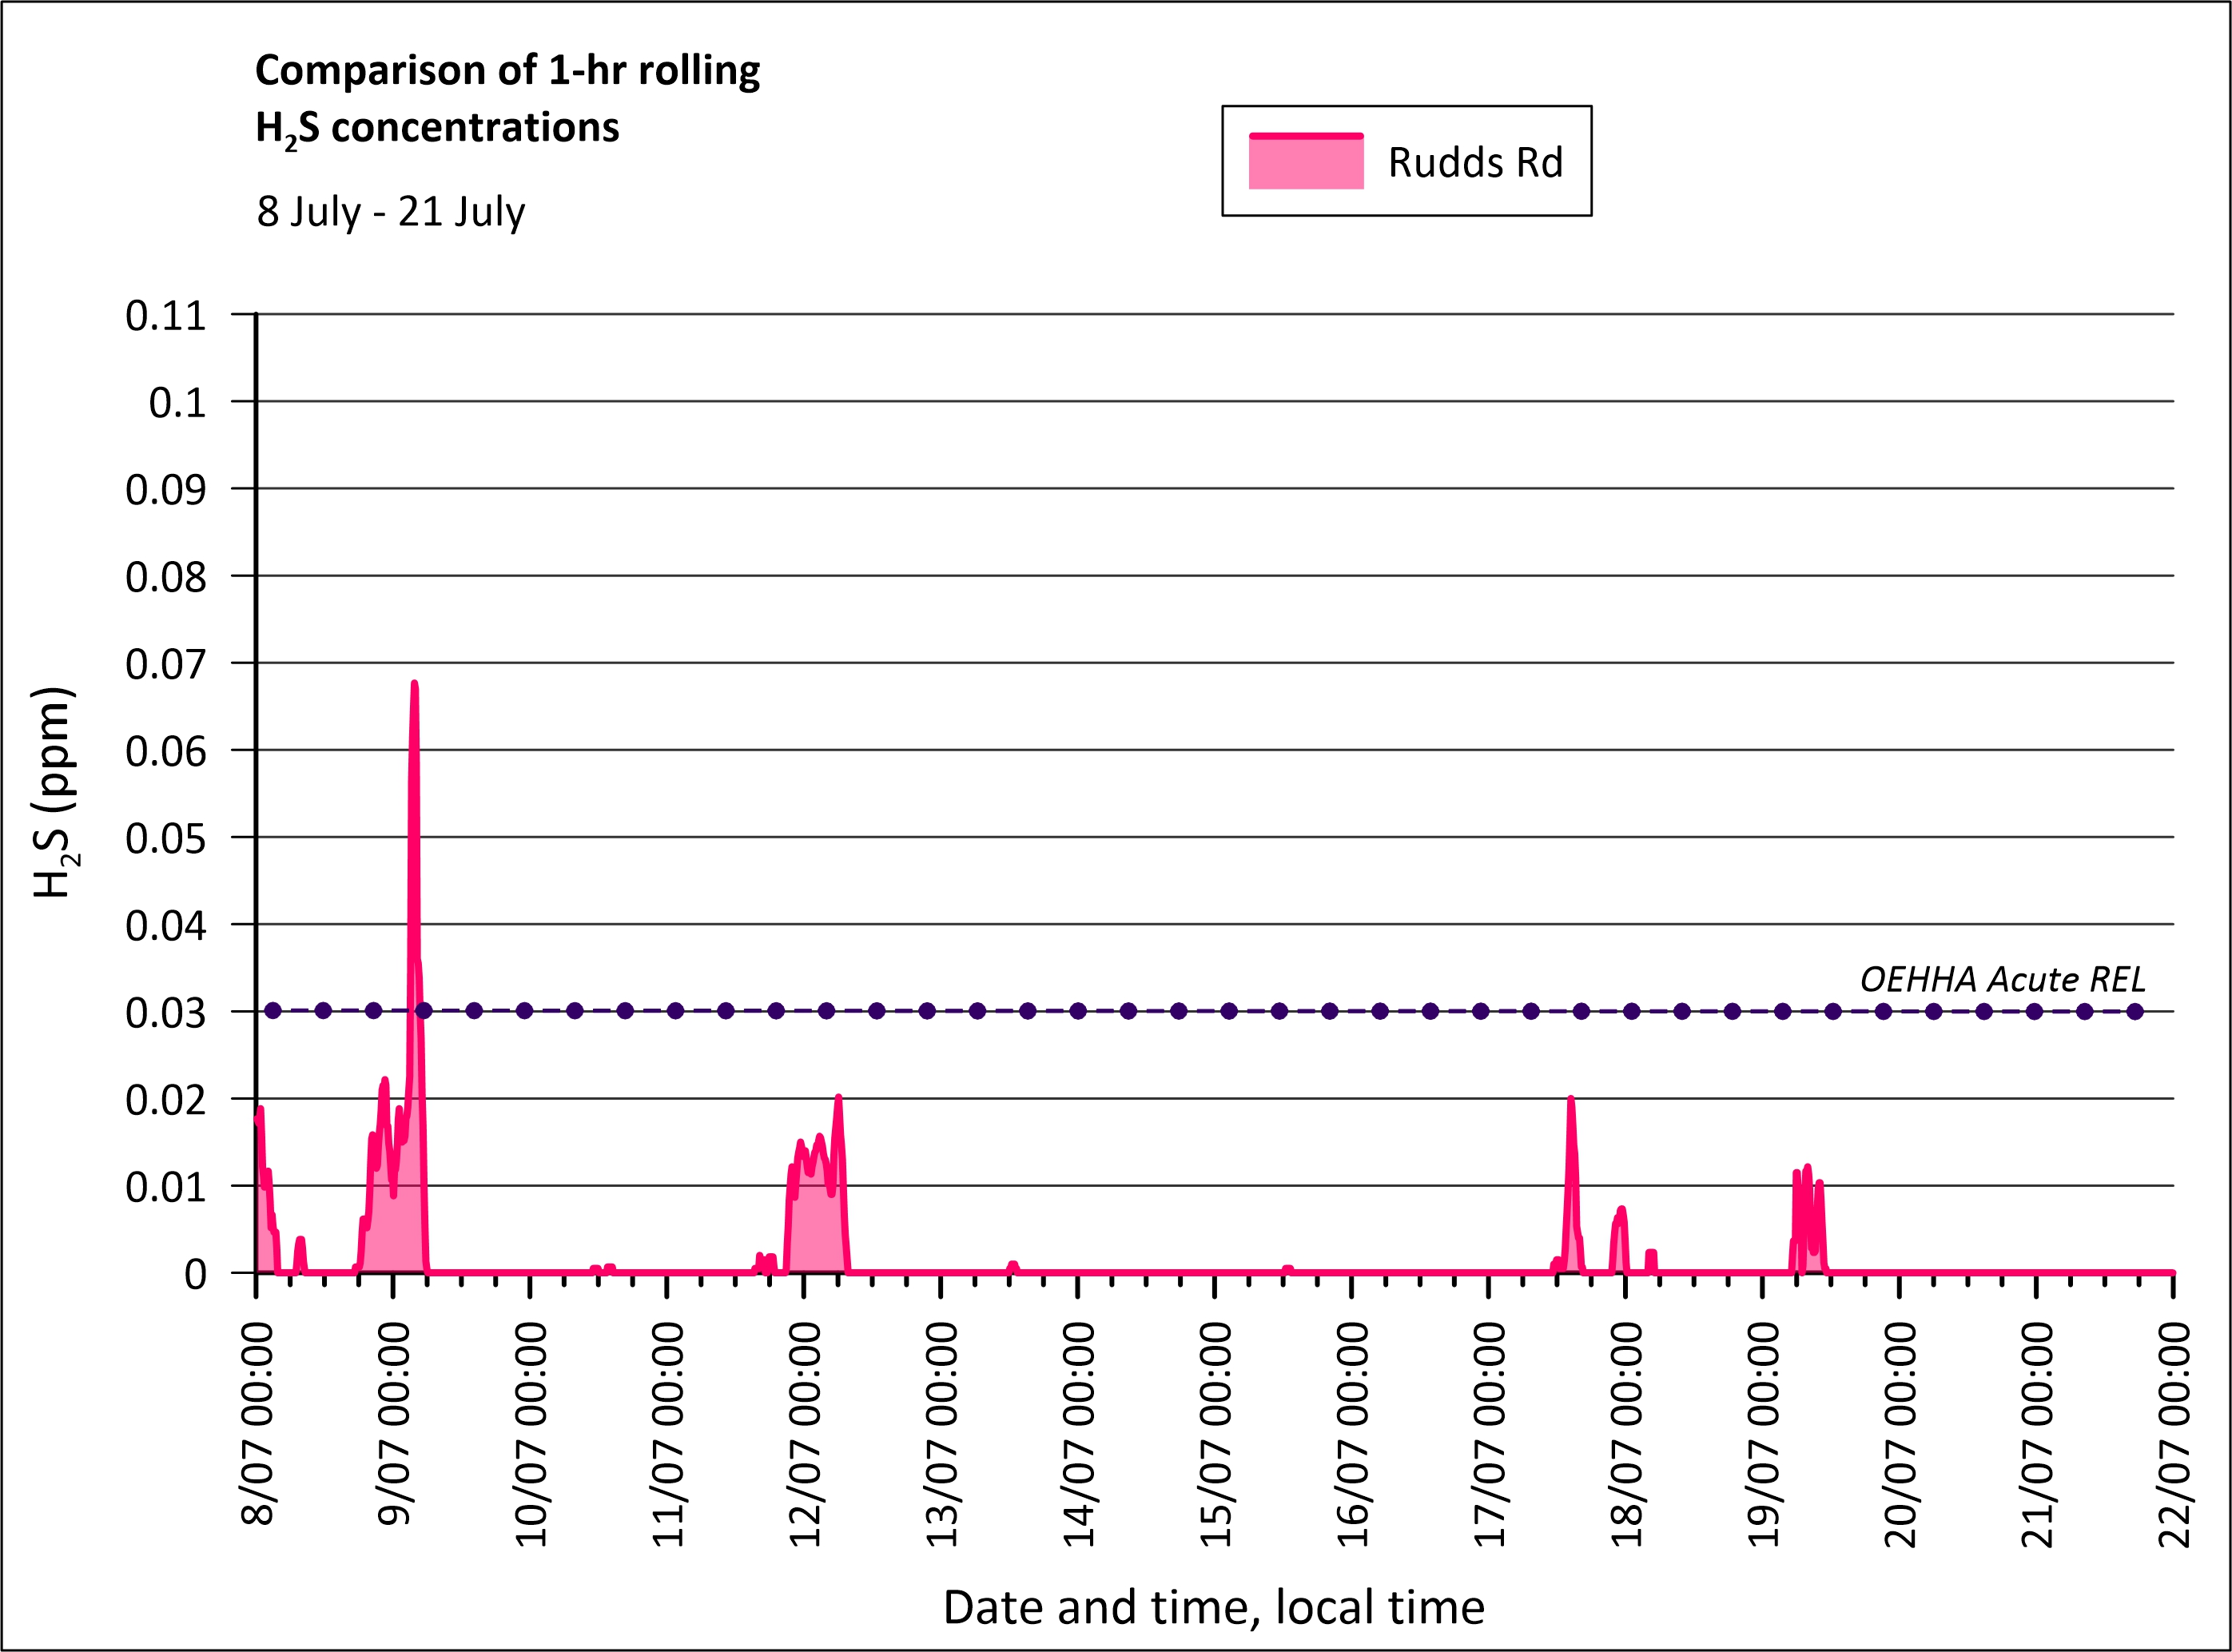Click the 'Date and time, local time' axis title
Image resolution: width=2232 pixels, height=1652 pixels.
1213,1607
